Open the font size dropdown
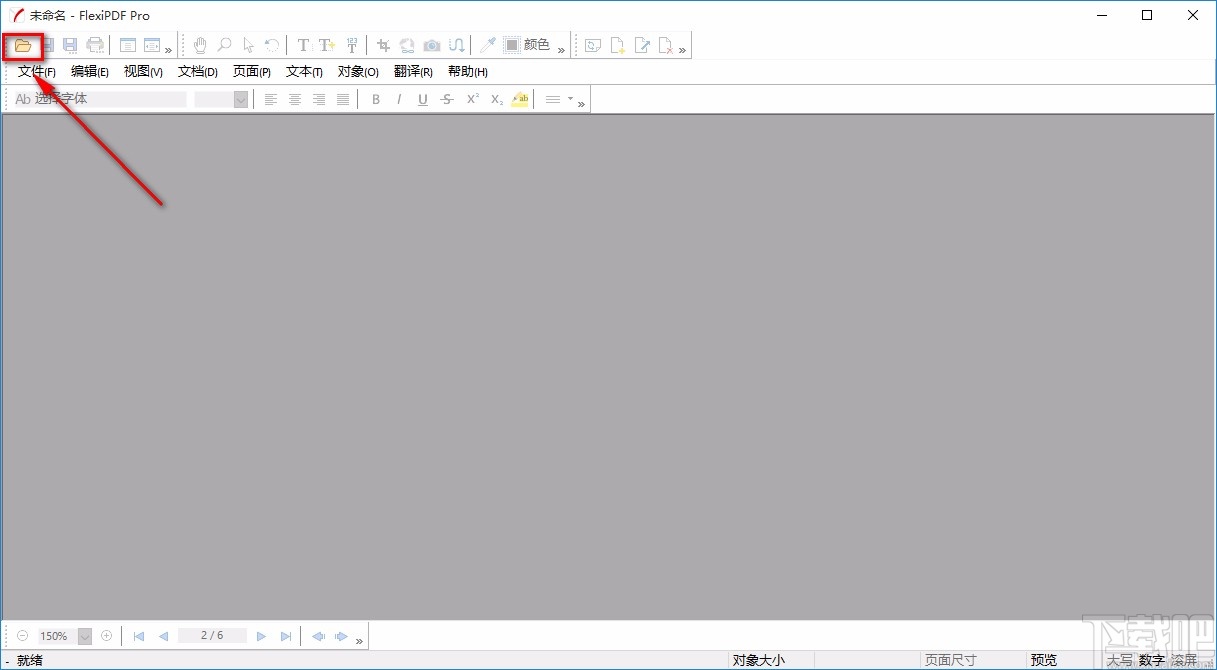The height and width of the screenshot is (670, 1217). click(x=239, y=99)
